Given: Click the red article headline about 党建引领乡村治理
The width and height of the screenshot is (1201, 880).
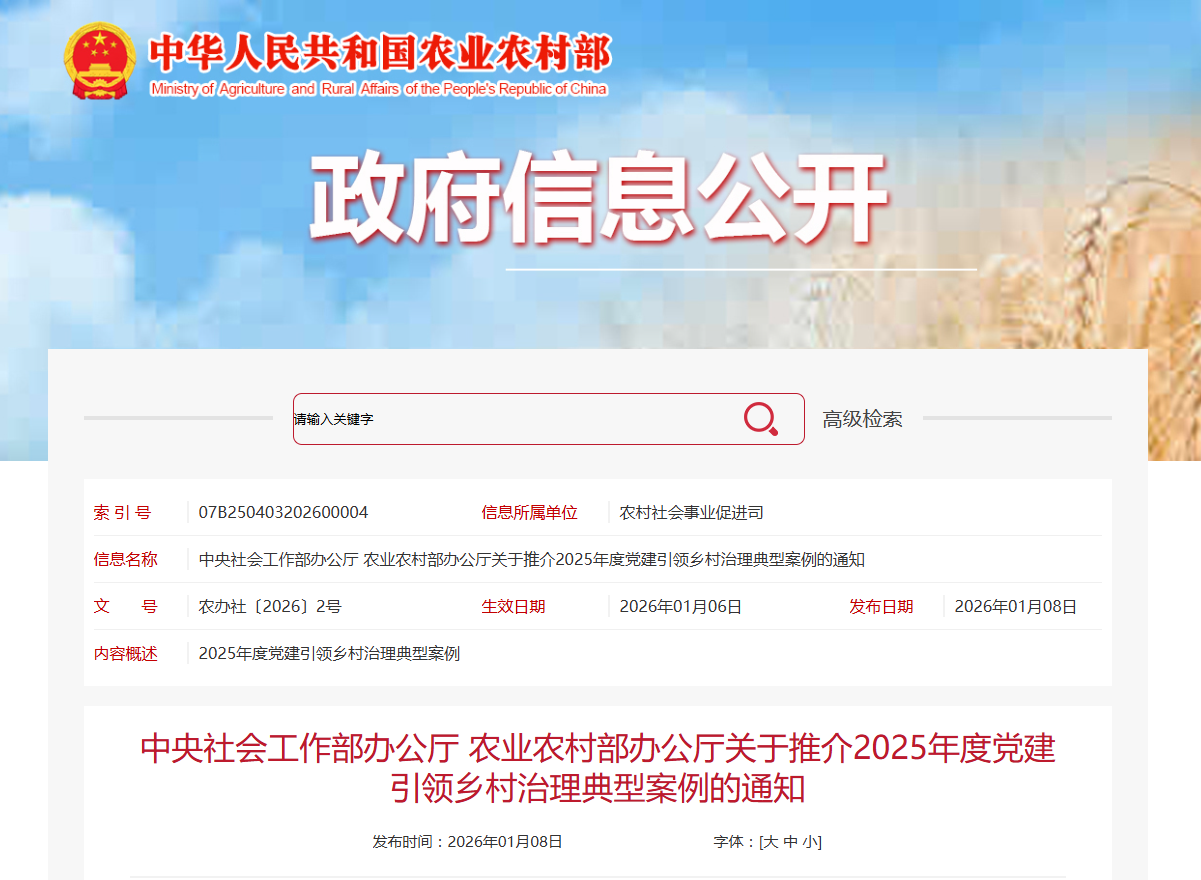Looking at the screenshot, I should [598, 768].
